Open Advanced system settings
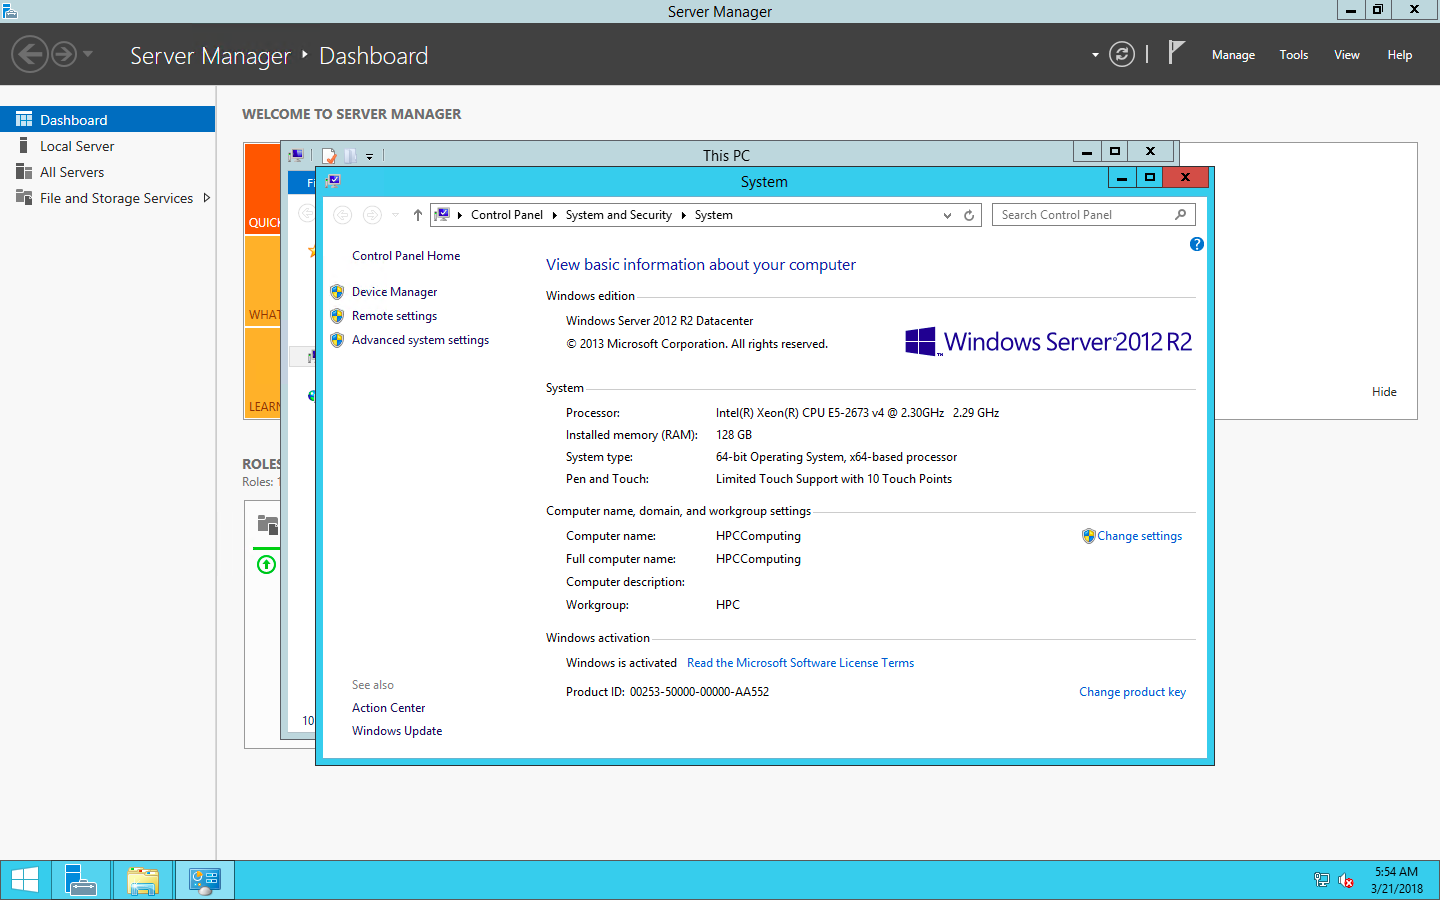The width and height of the screenshot is (1440, 900). [420, 340]
